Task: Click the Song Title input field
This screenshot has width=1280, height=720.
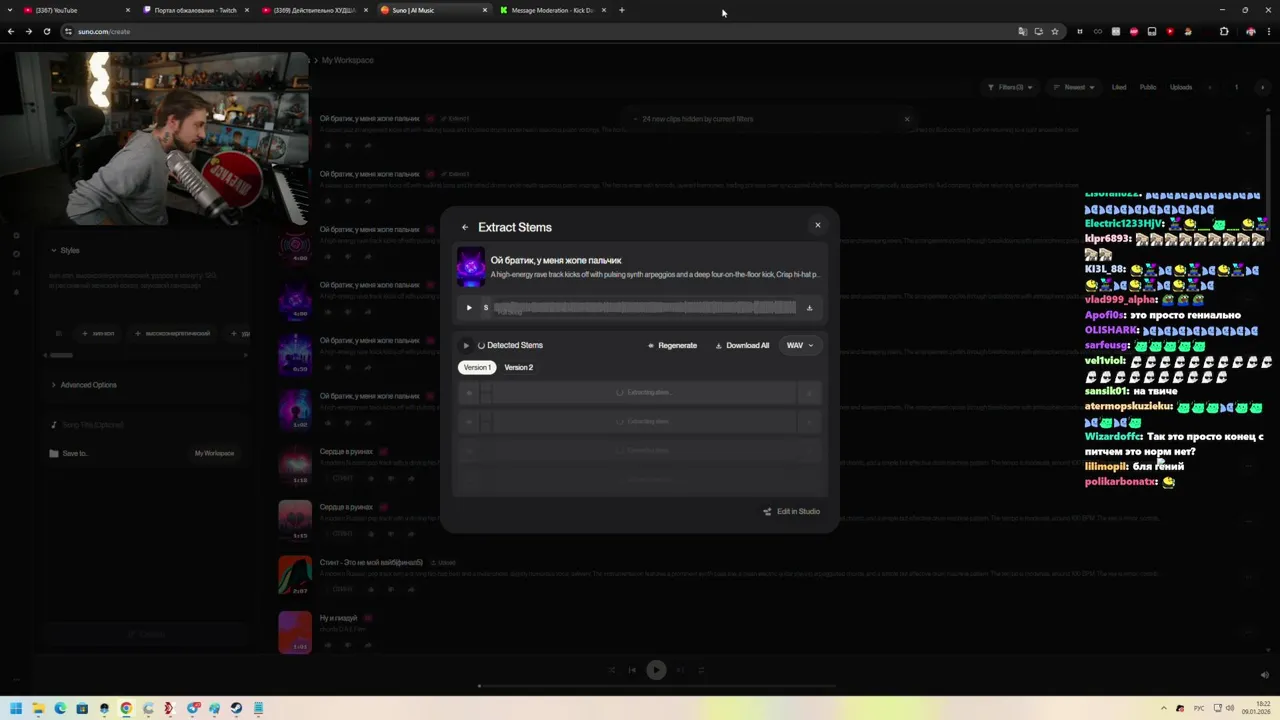Action: point(145,425)
